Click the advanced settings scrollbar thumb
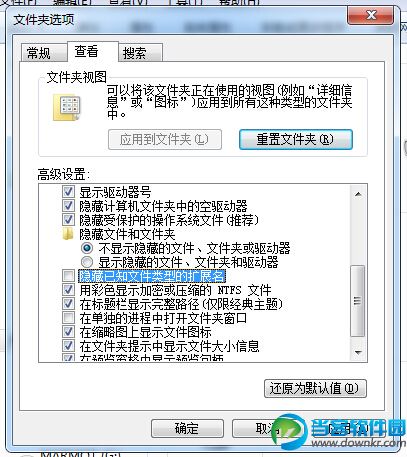407x457 pixels. pyautogui.click(x=358, y=301)
